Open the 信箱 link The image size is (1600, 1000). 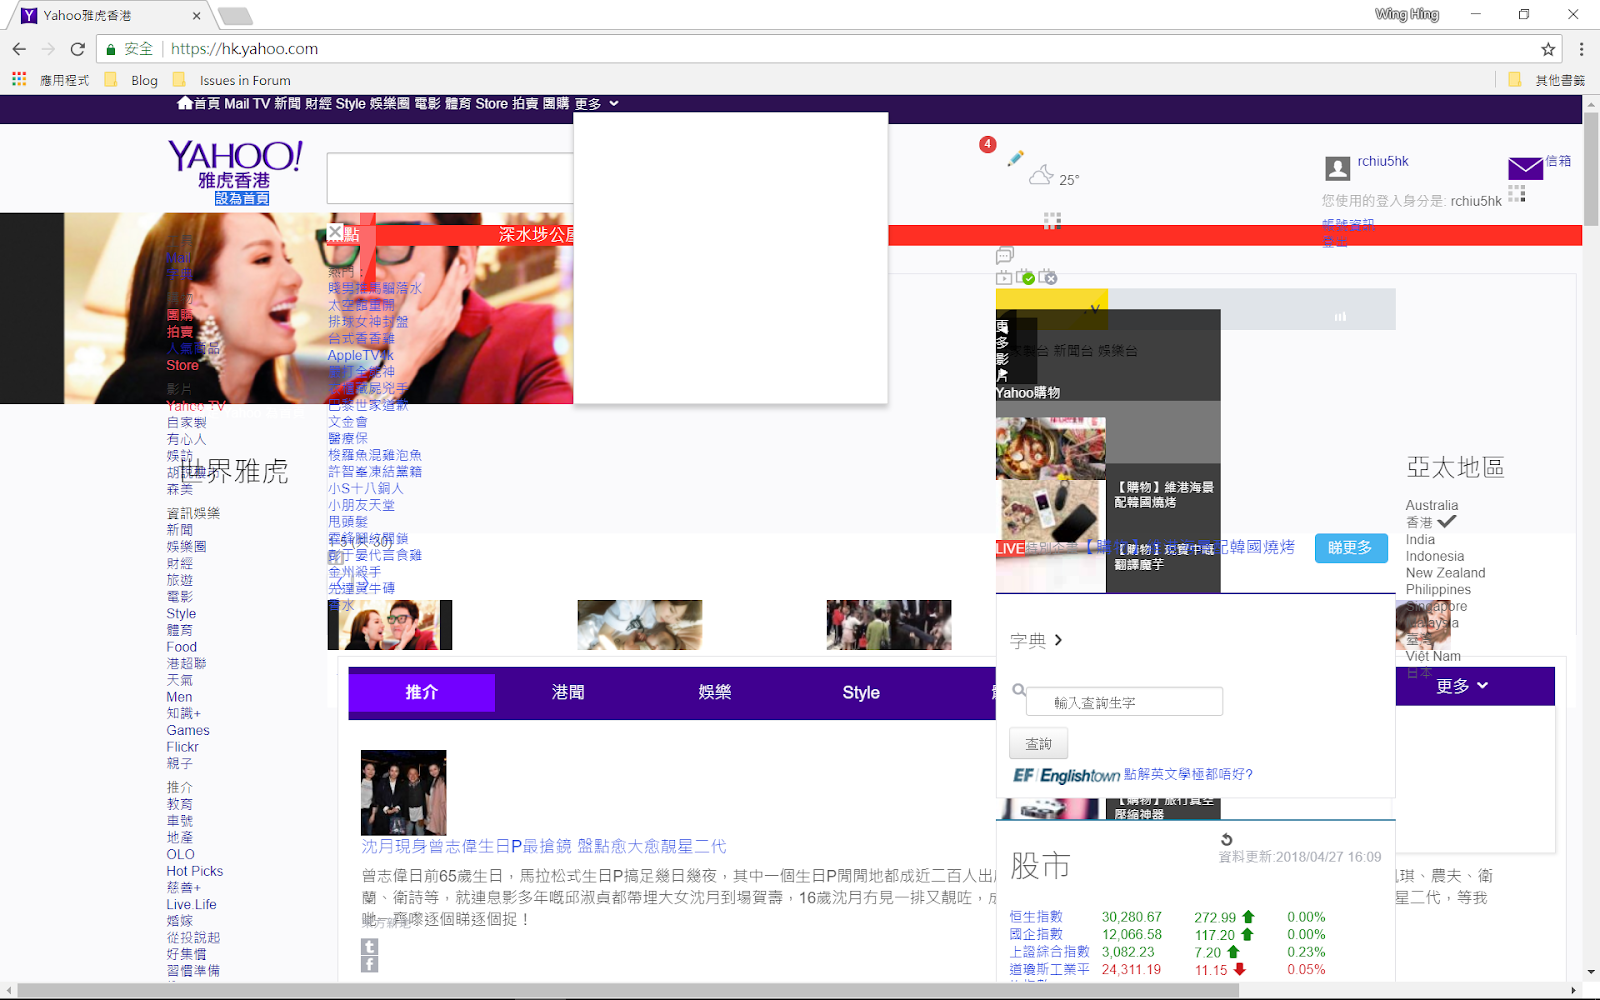tap(1558, 161)
